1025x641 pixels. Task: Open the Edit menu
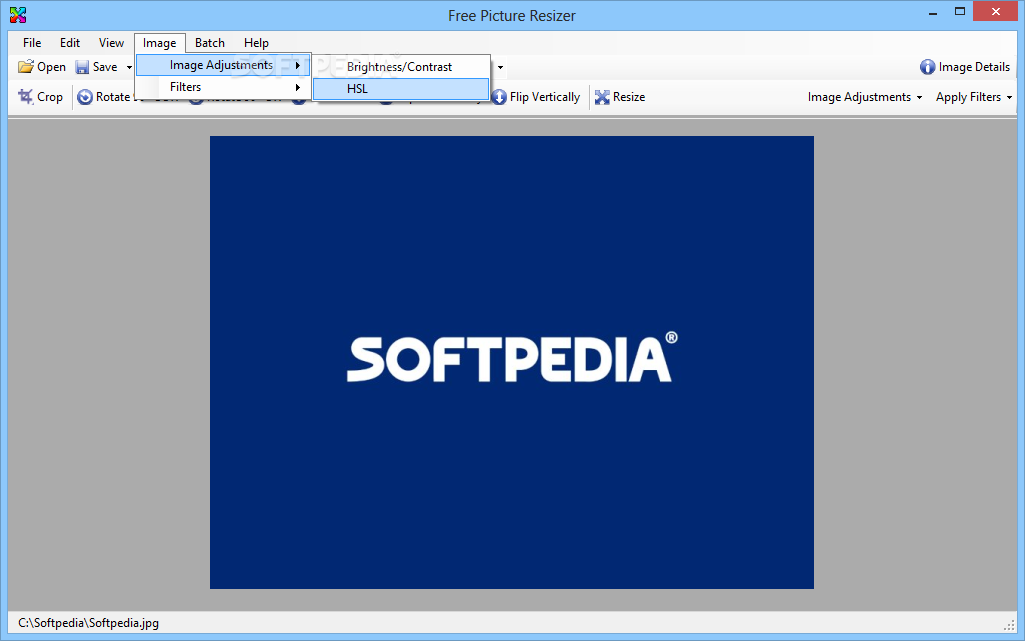pyautogui.click(x=70, y=42)
